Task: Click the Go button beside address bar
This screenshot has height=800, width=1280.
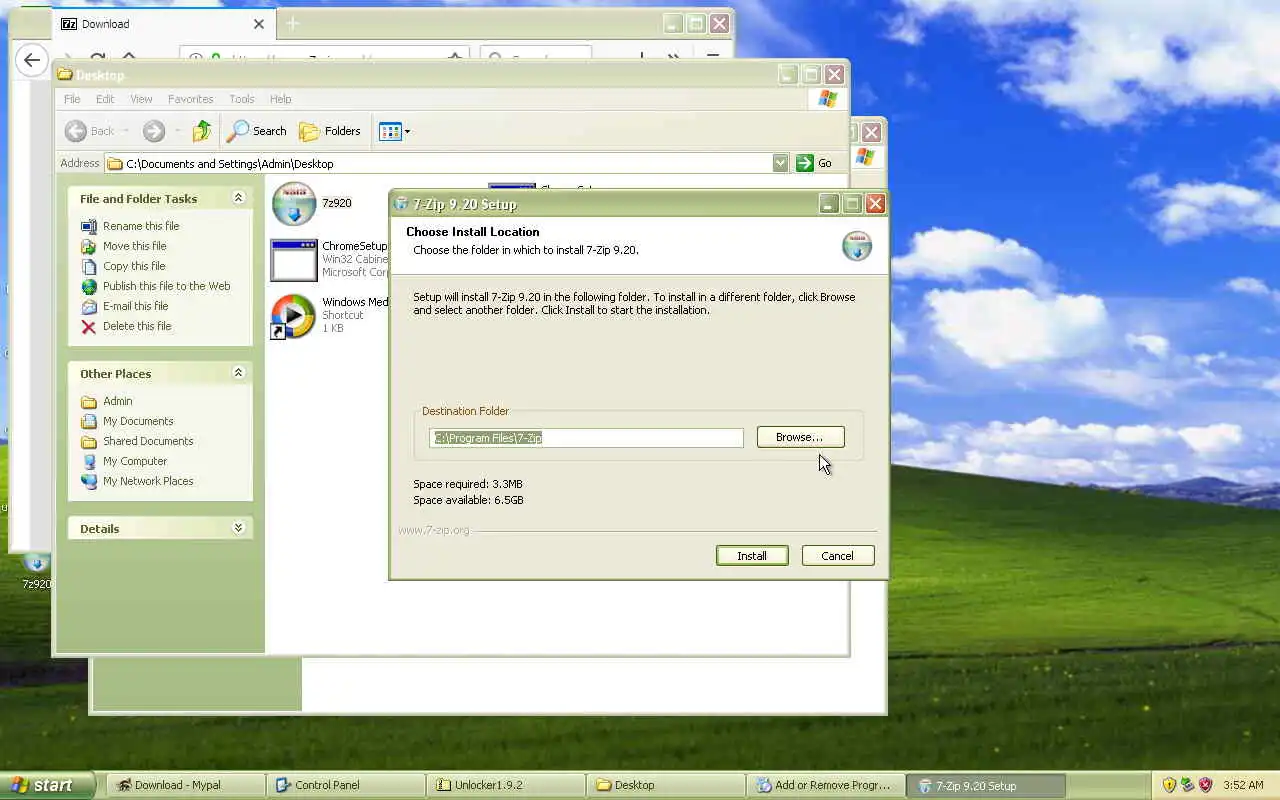Action: point(814,163)
